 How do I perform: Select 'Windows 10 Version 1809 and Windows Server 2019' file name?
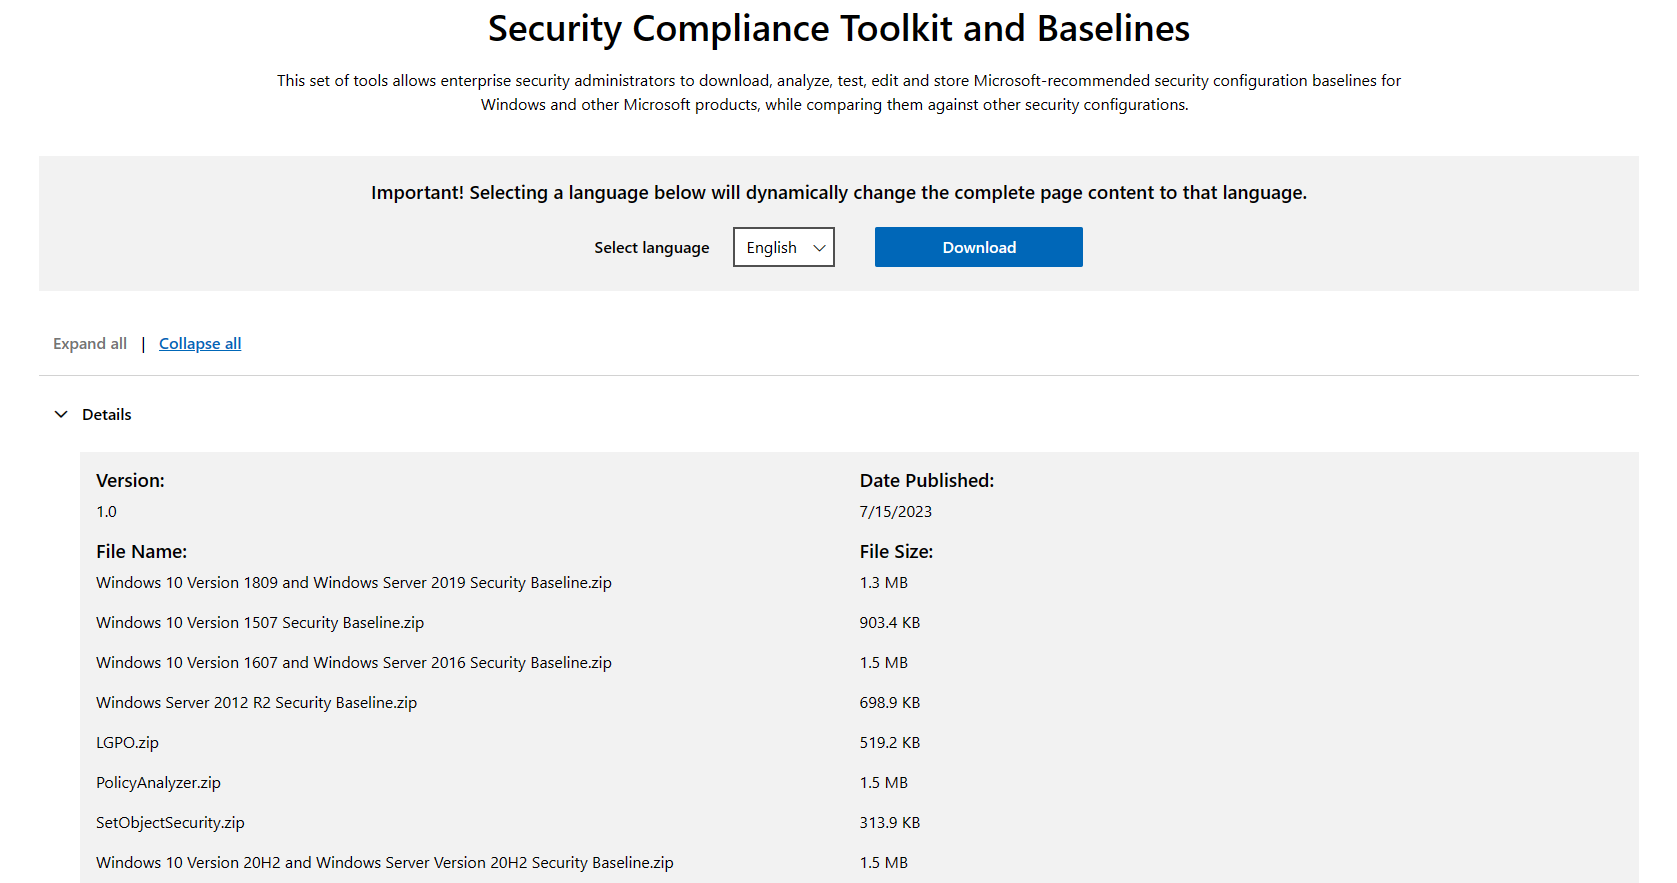(x=354, y=583)
